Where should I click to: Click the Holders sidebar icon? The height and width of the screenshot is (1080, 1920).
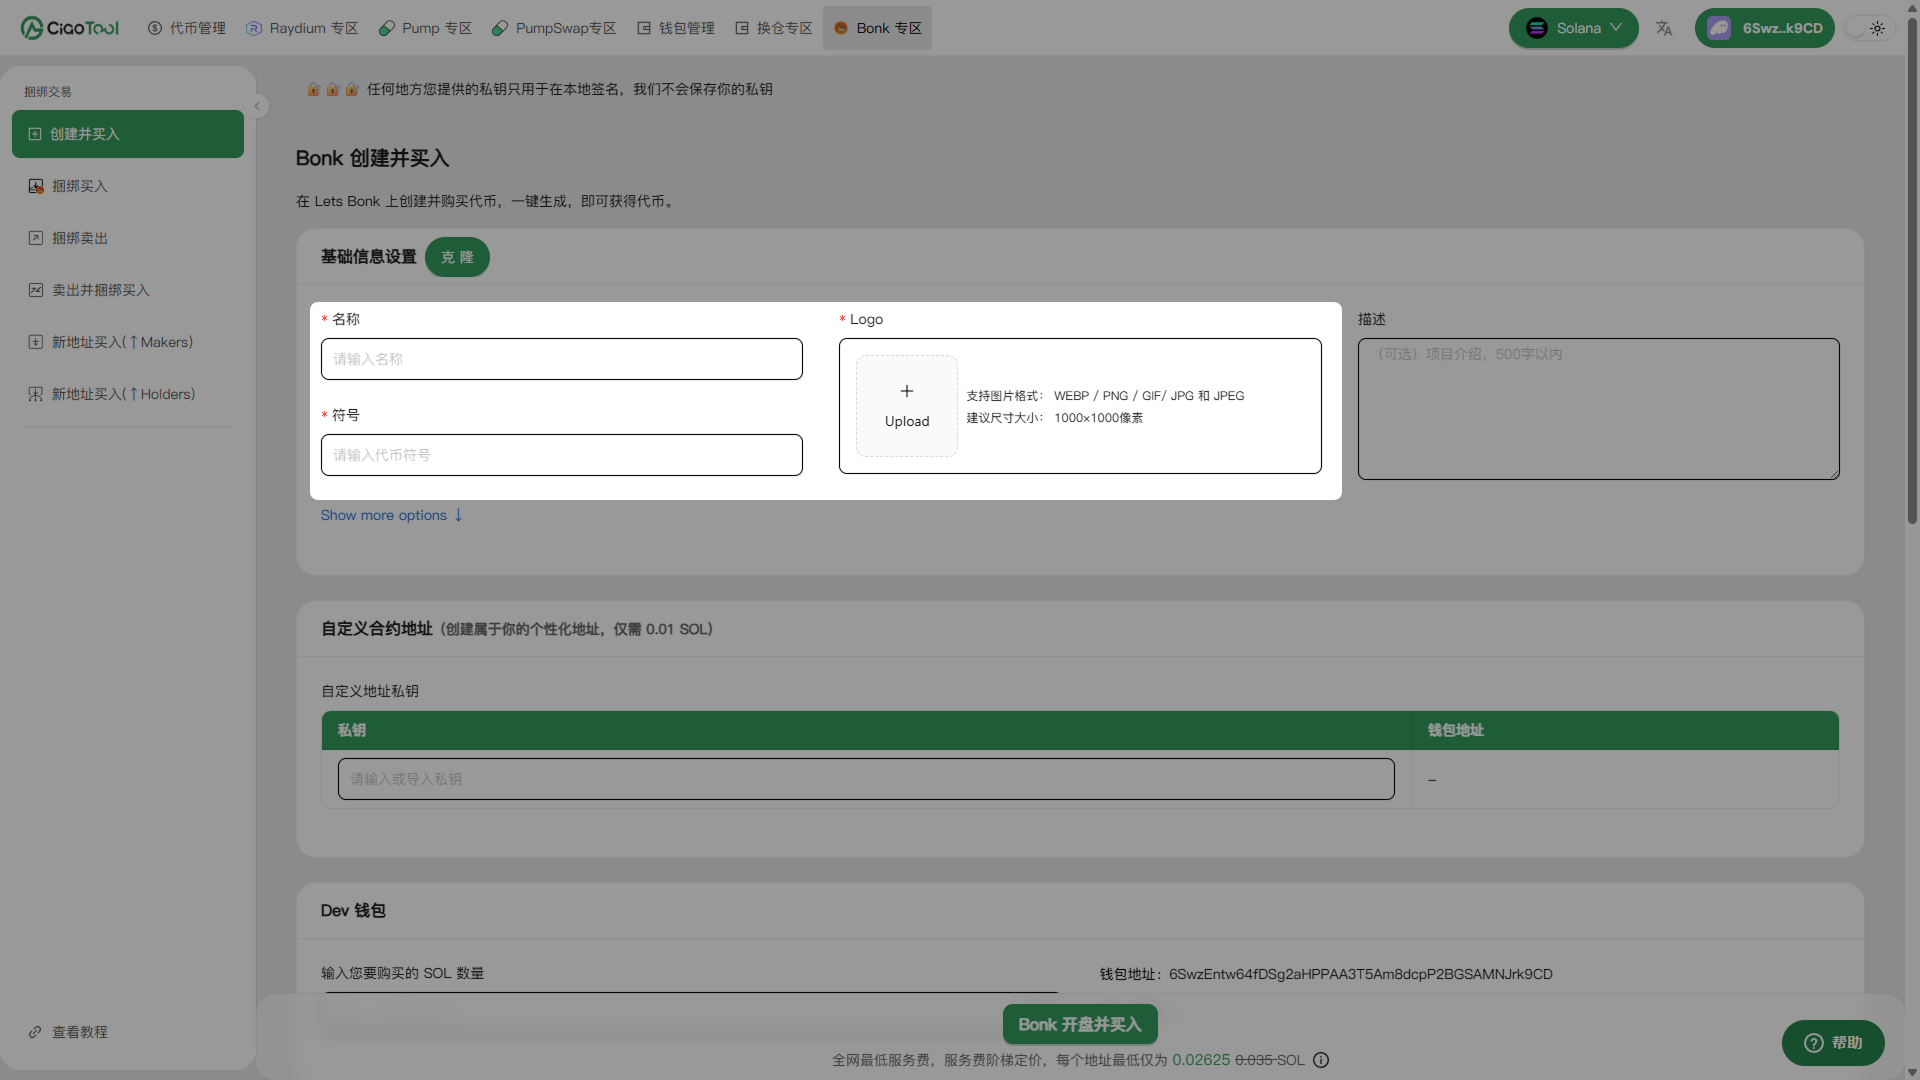tap(36, 394)
